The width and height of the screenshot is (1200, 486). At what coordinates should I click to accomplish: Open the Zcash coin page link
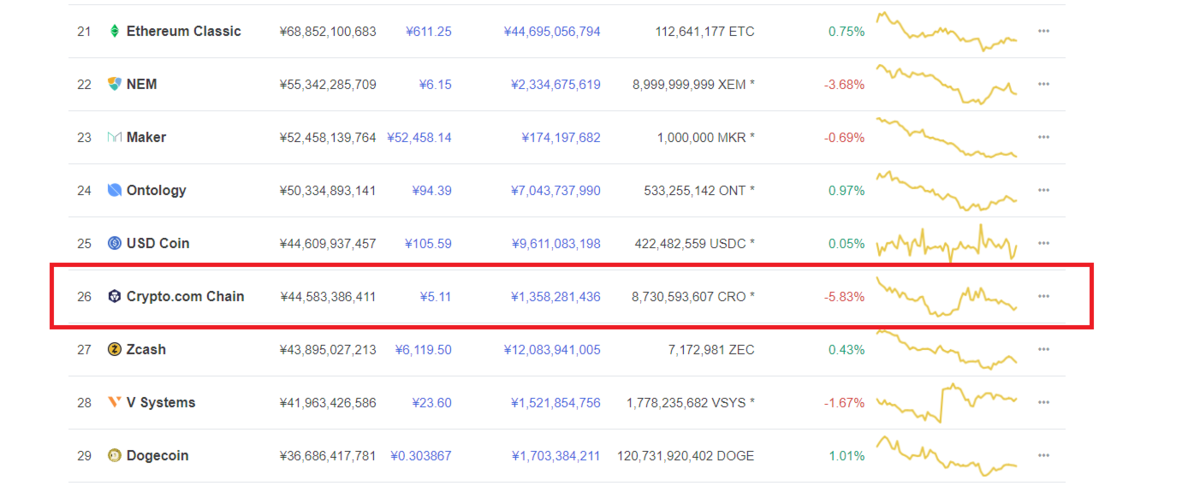[x=146, y=349]
